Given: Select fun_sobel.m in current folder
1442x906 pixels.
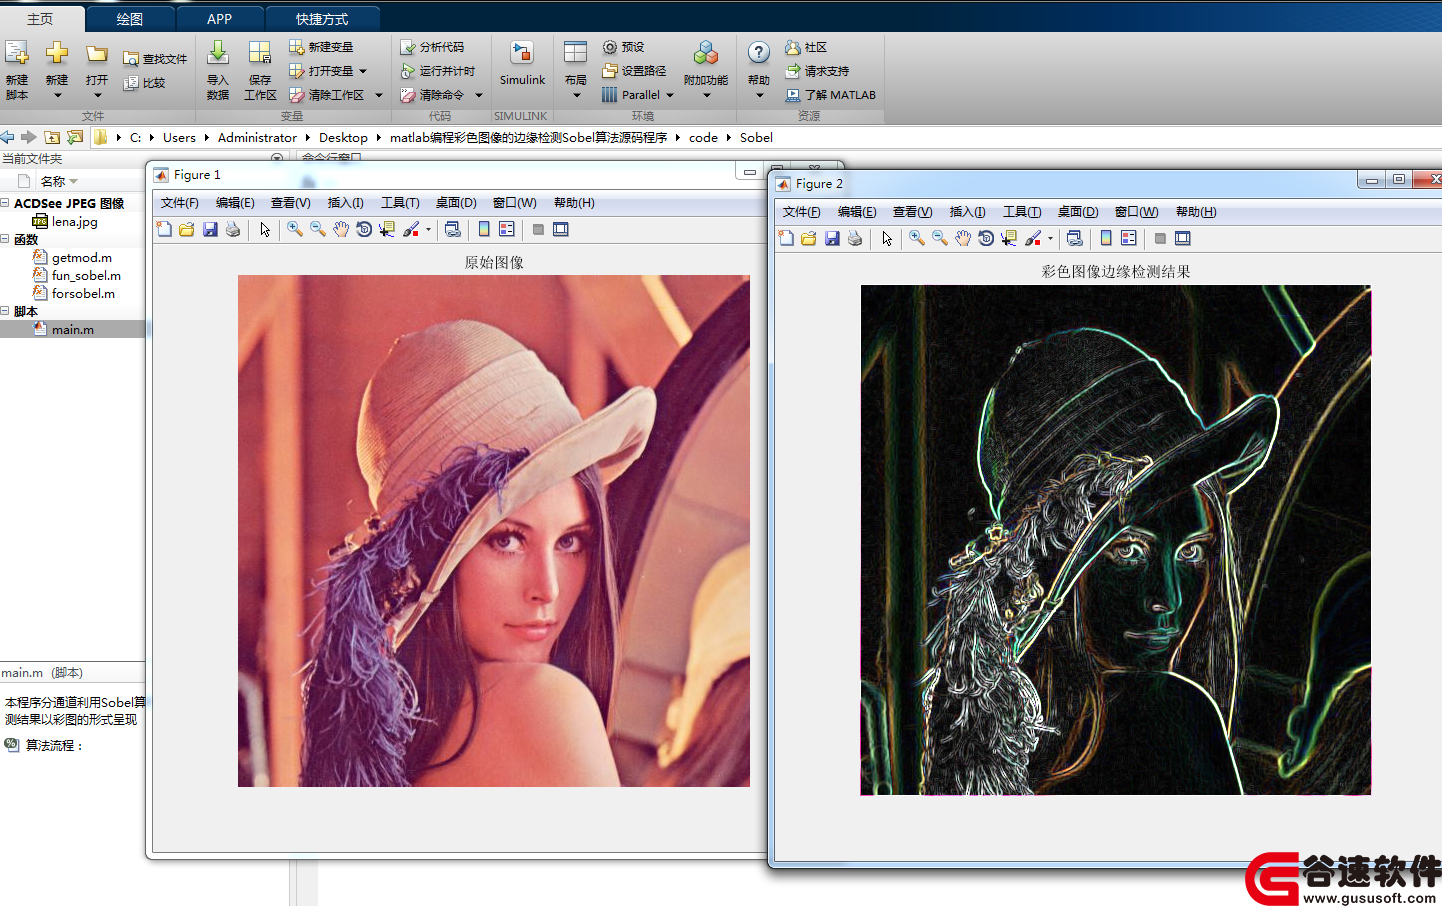Looking at the screenshot, I should point(86,275).
